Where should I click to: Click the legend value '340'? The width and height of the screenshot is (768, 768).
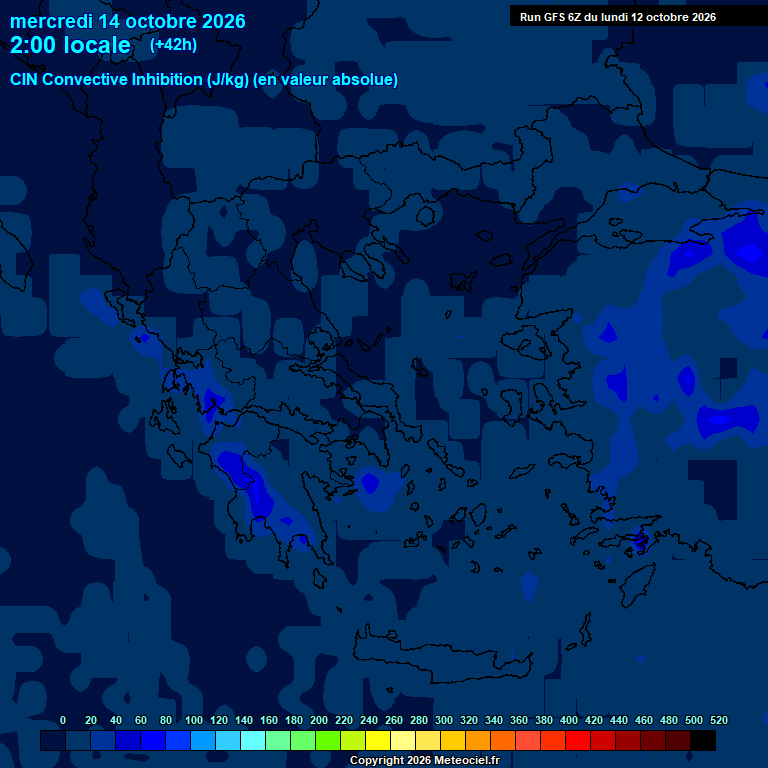click(494, 720)
